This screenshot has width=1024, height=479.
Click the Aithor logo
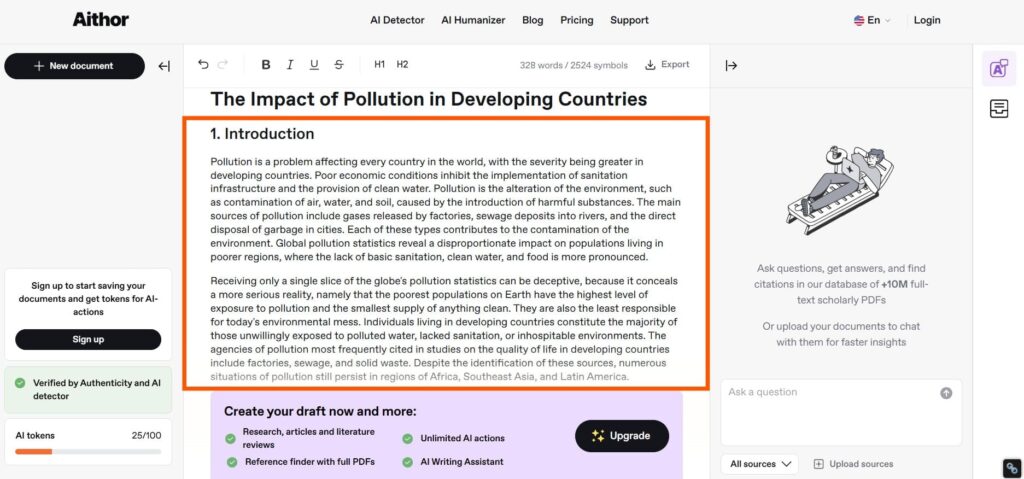tap(101, 20)
